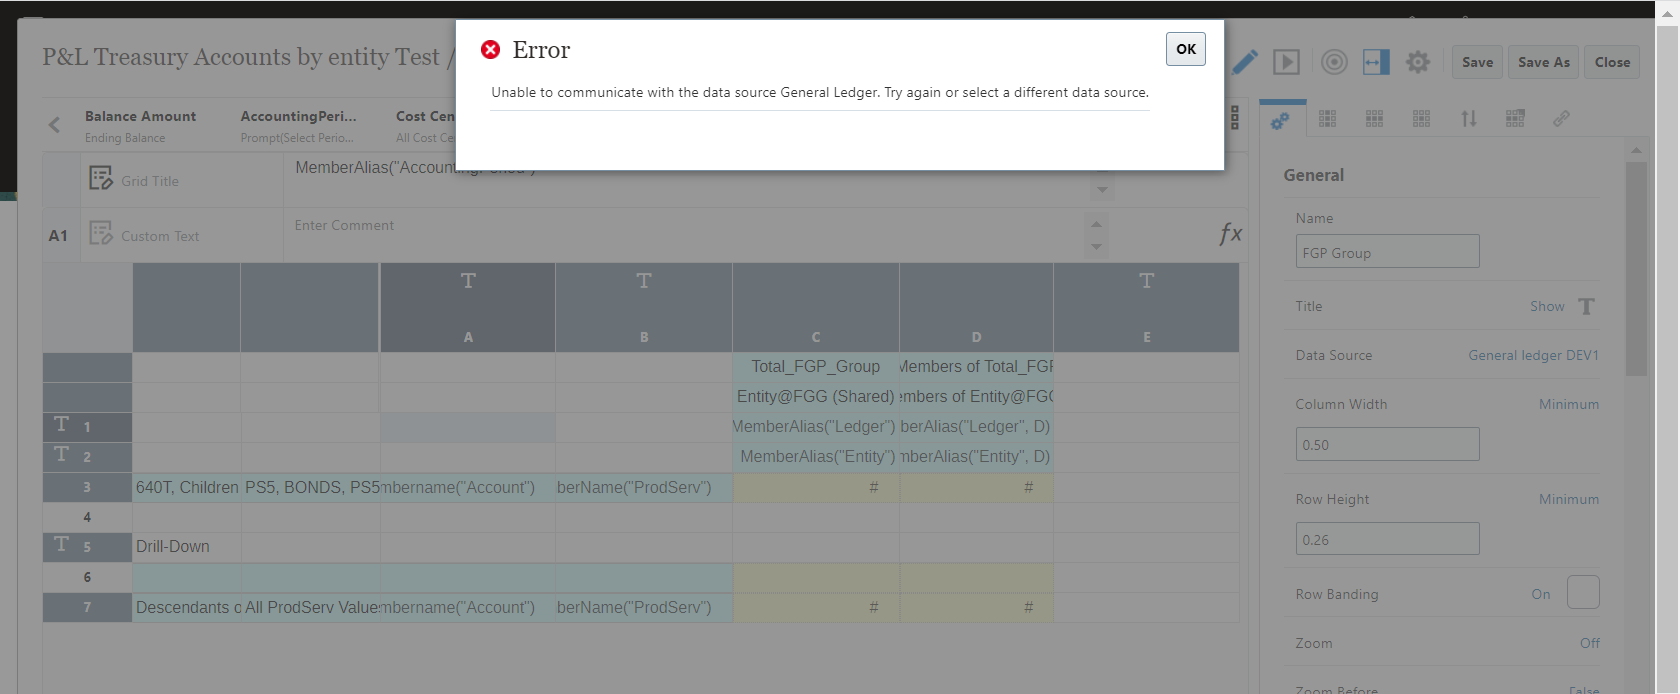
Task: Click the chain link icon tab
Action: (1561, 119)
